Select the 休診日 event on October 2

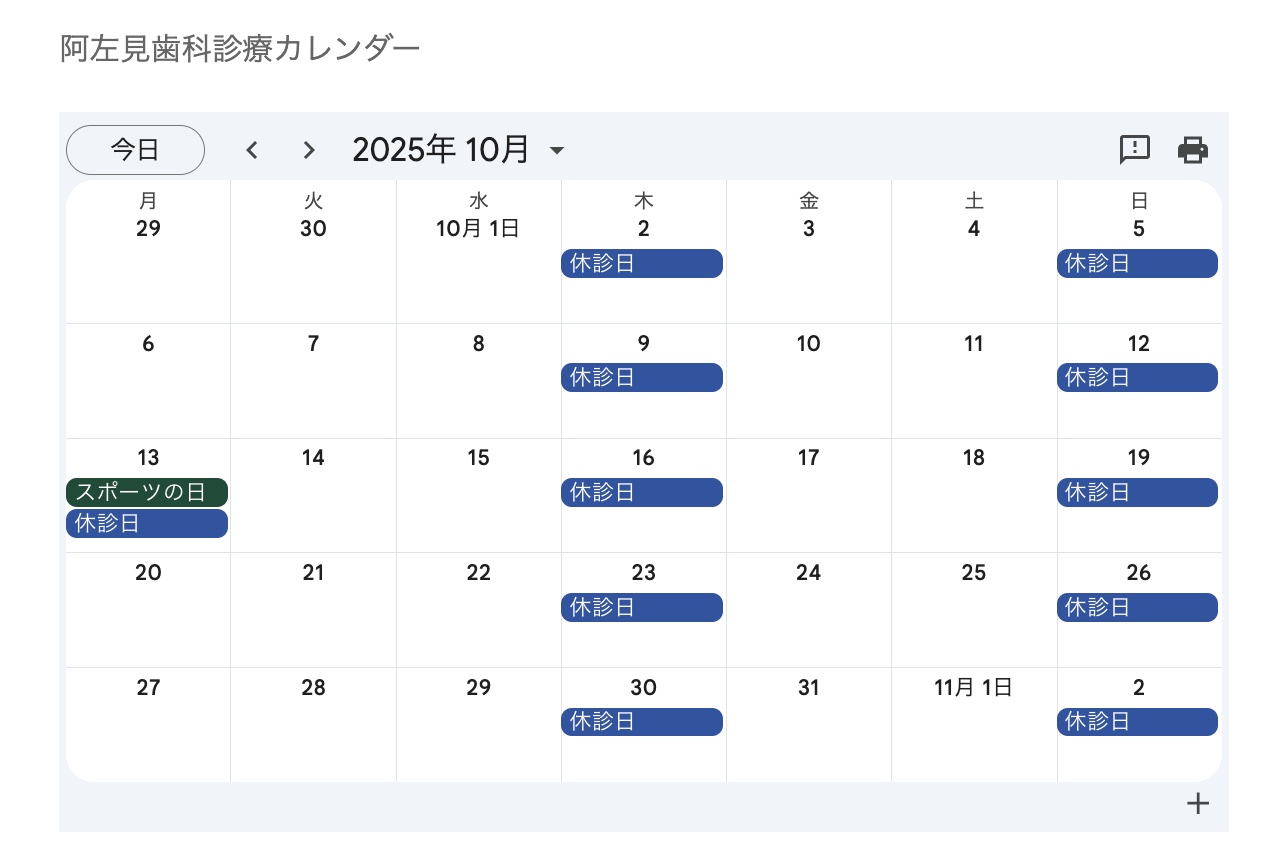tap(642, 264)
